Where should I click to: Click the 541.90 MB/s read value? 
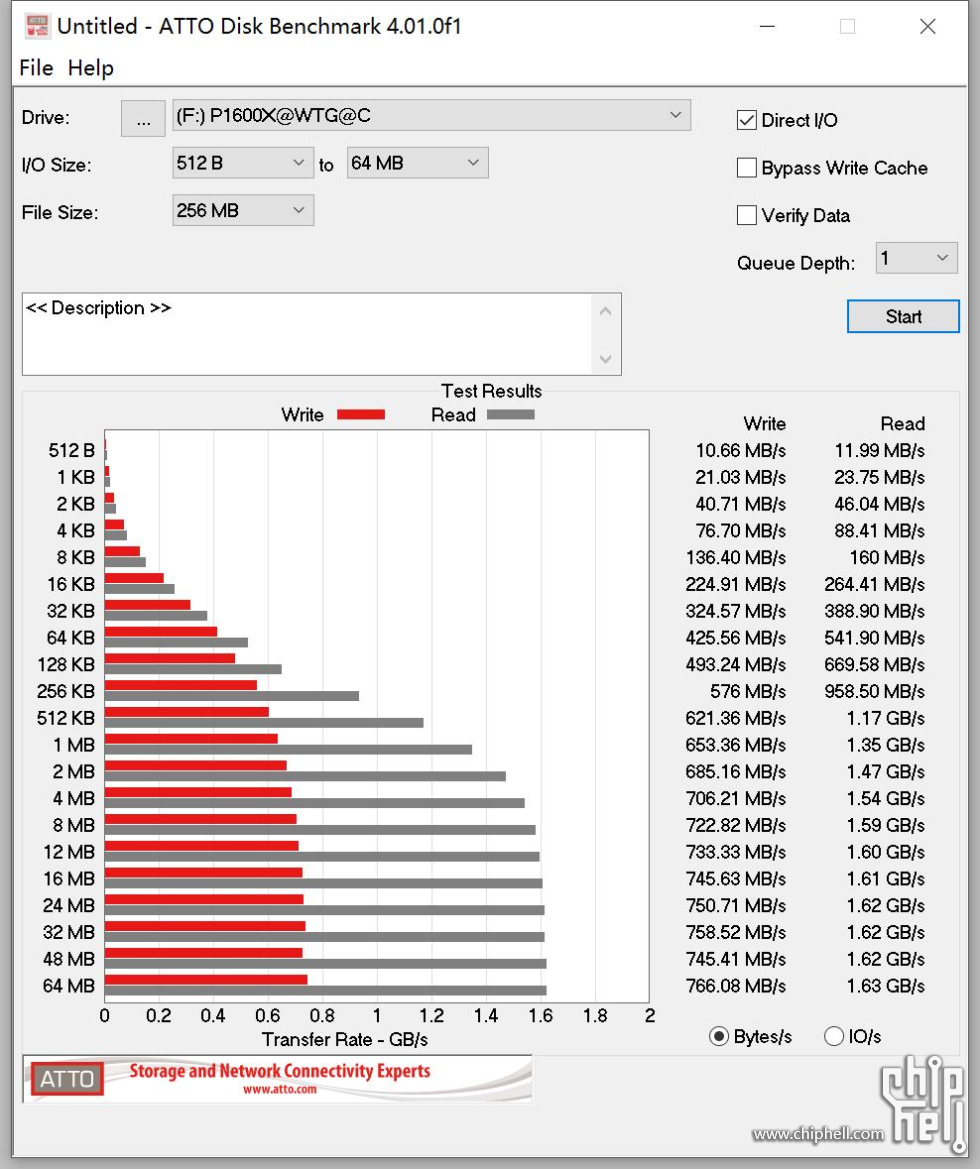(x=874, y=637)
